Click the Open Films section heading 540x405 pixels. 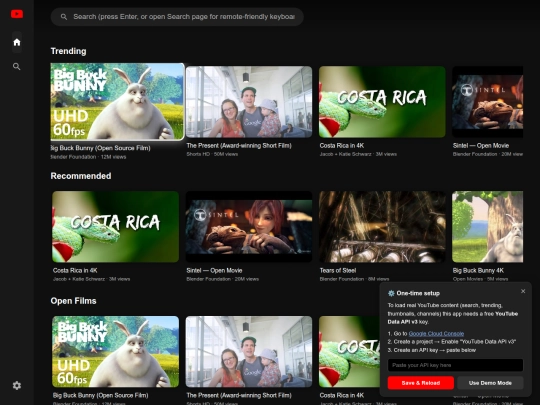73,301
